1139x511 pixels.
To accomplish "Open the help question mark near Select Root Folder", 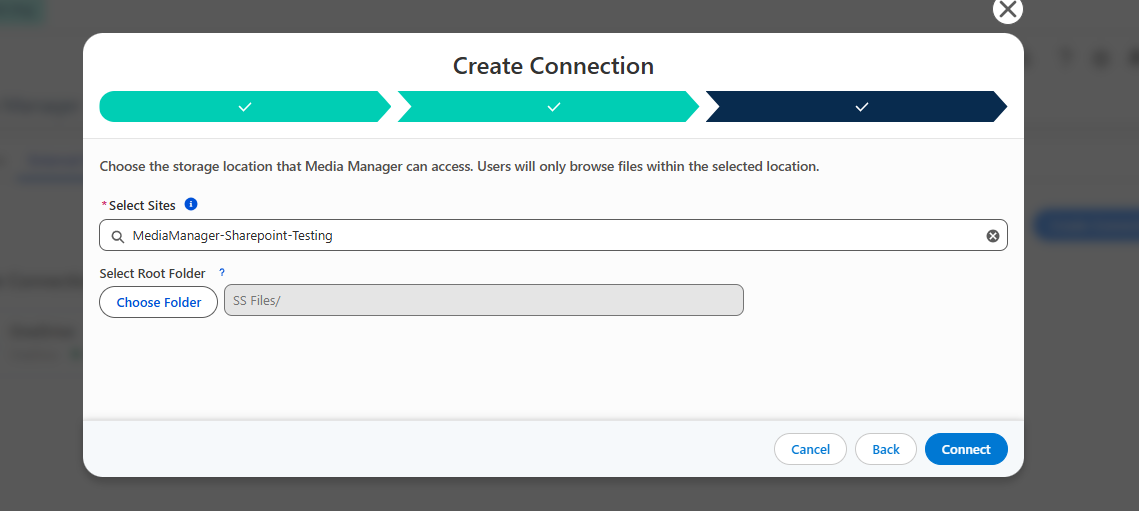I will pyautogui.click(x=222, y=273).
